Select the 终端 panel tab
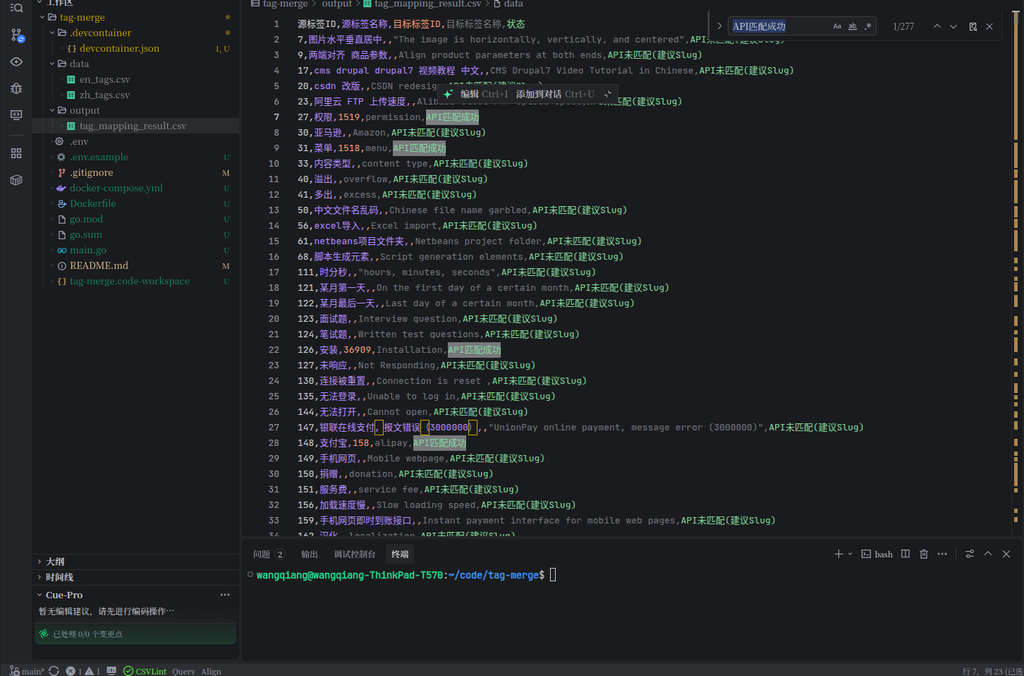 point(400,554)
